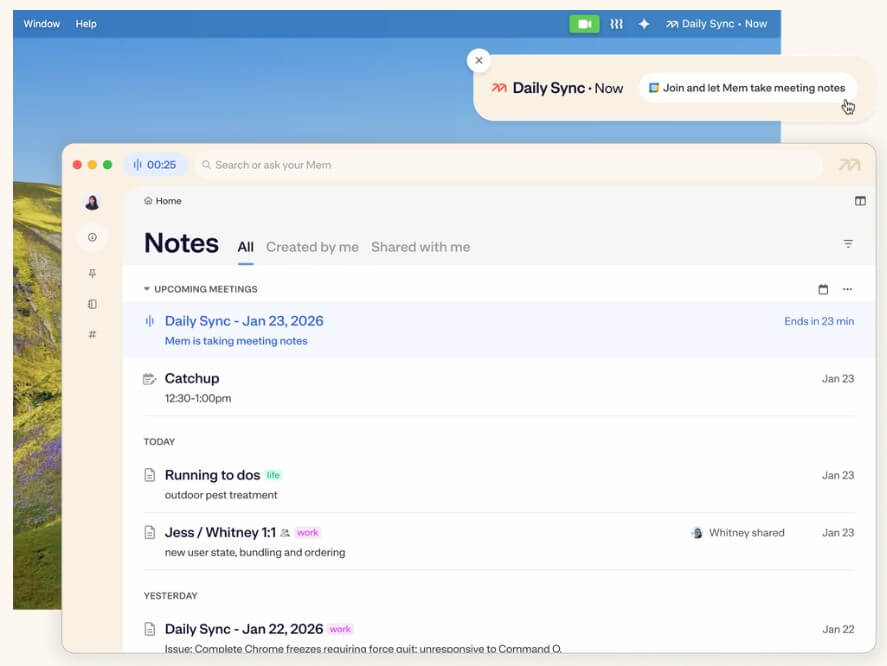
Task: Click the TODAY section header
Action: coord(159,442)
